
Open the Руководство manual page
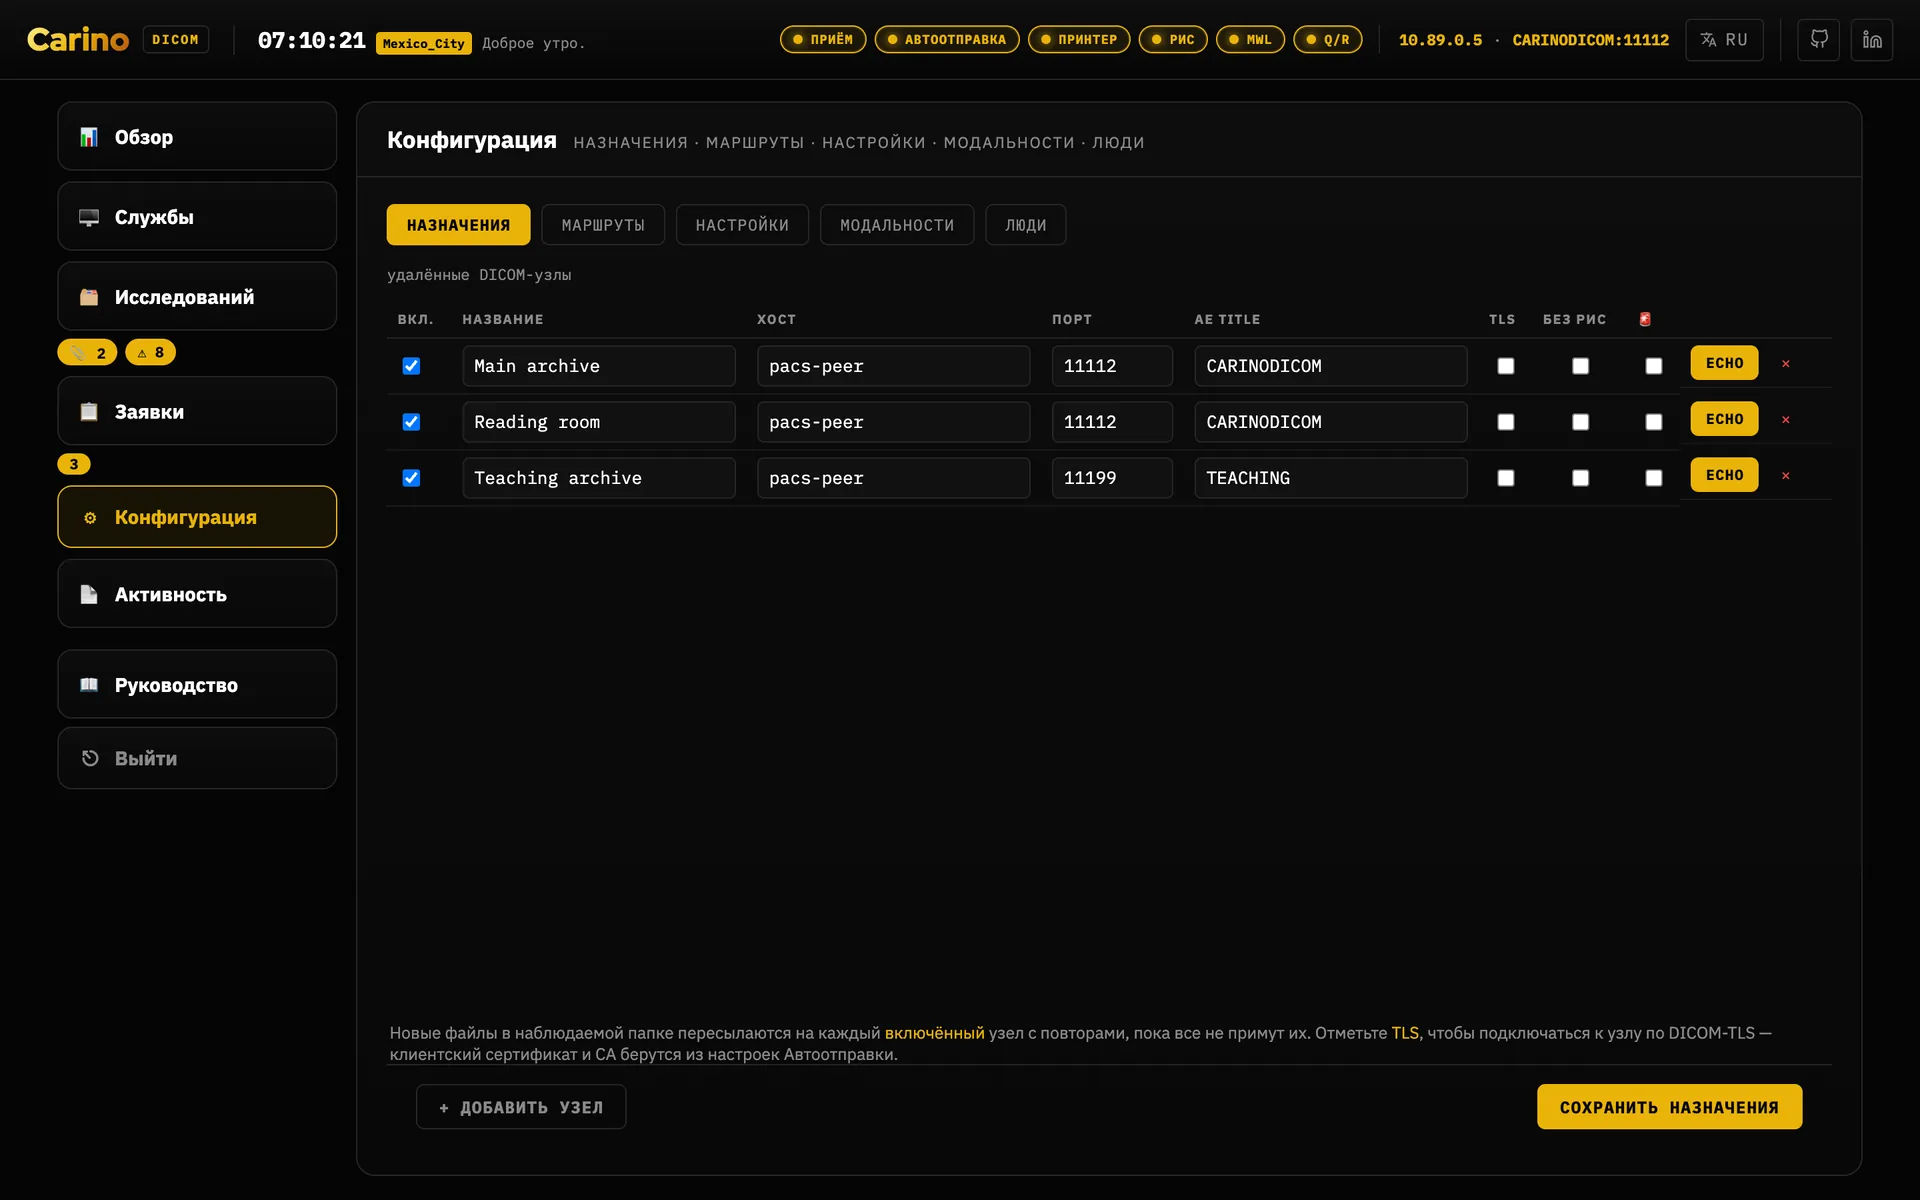pyautogui.click(x=197, y=685)
